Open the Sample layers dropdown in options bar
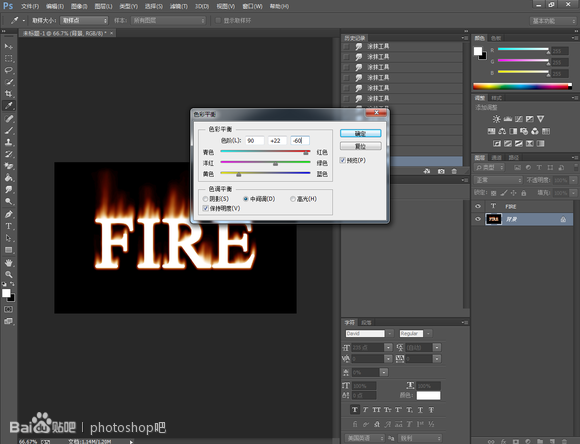 168,20
